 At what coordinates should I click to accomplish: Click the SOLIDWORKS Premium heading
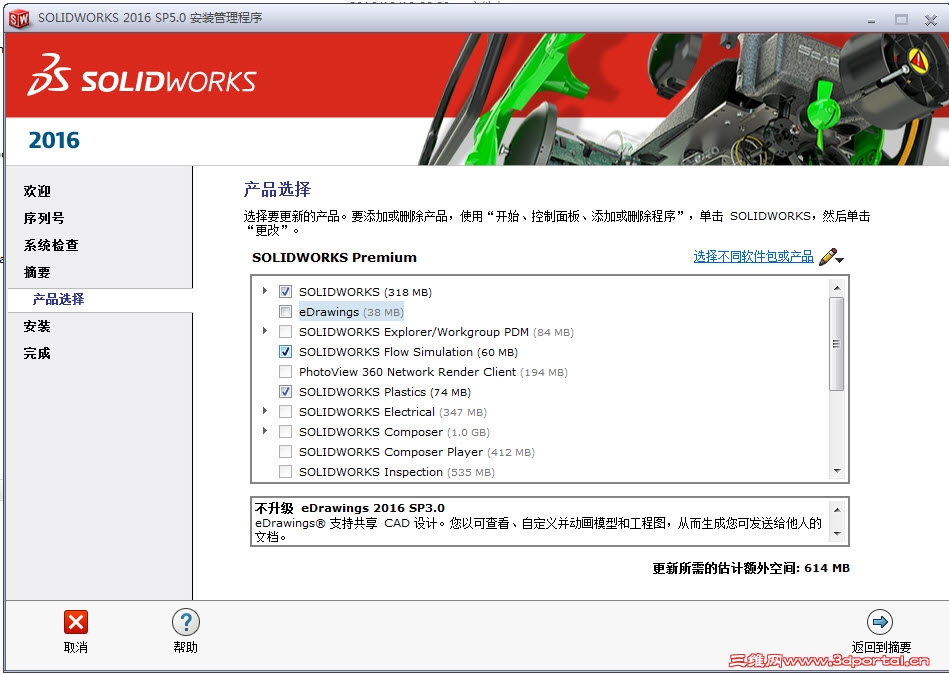(334, 257)
